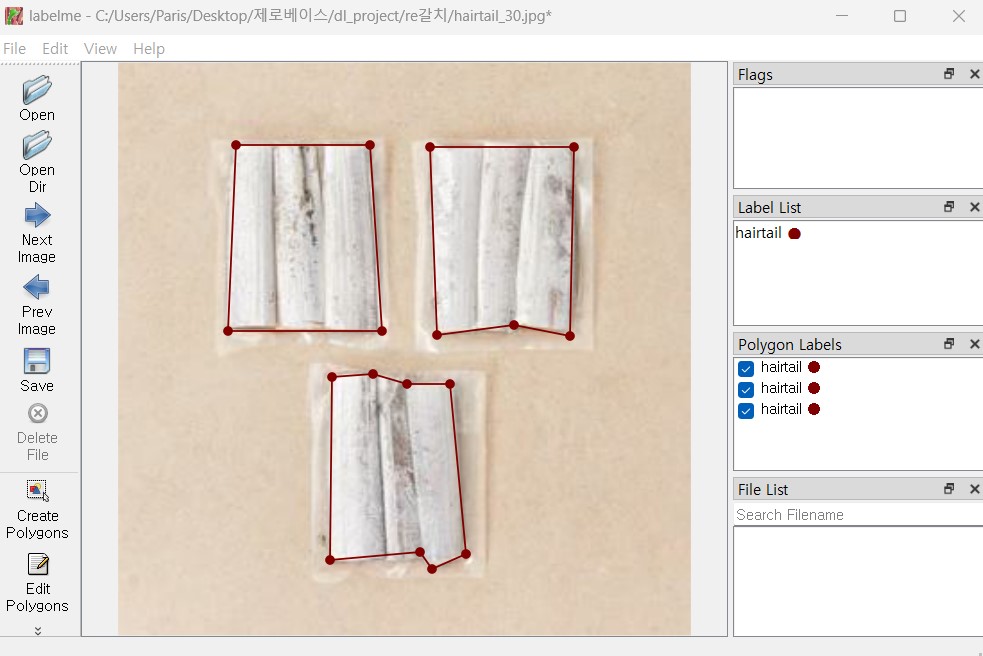Save the annotations with Save icon
This screenshot has height=656, width=983.
37,361
